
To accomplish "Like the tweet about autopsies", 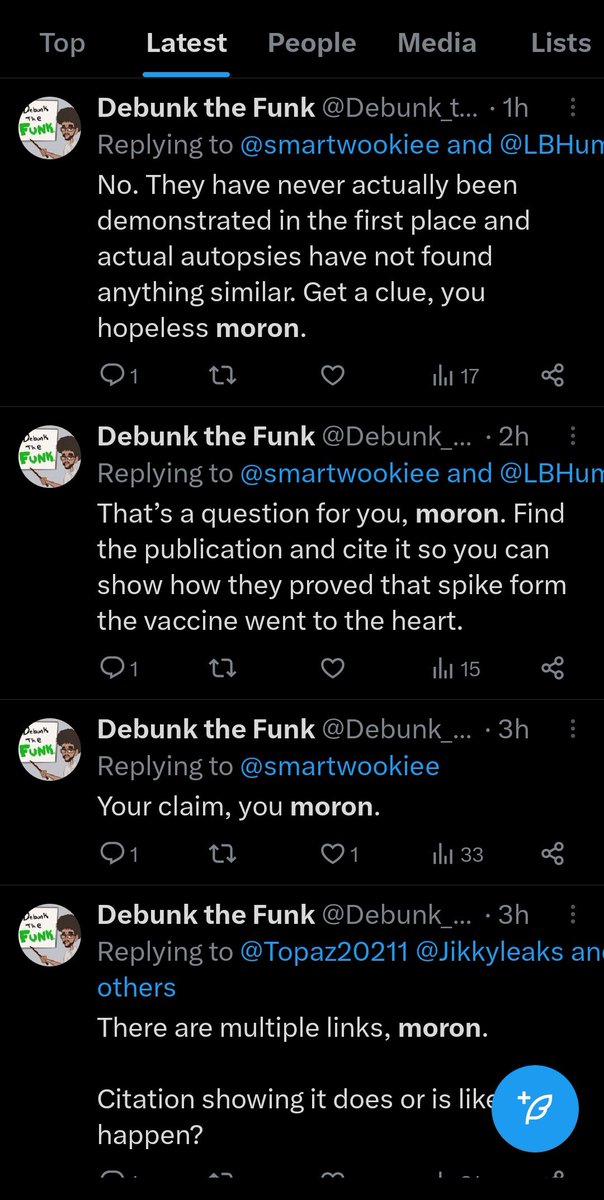I will coord(332,376).
